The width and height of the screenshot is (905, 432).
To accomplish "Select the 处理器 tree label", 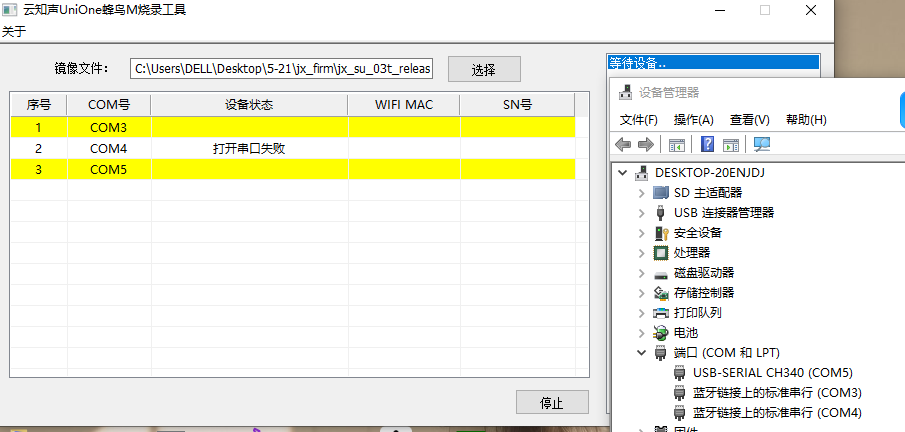I will (x=692, y=253).
